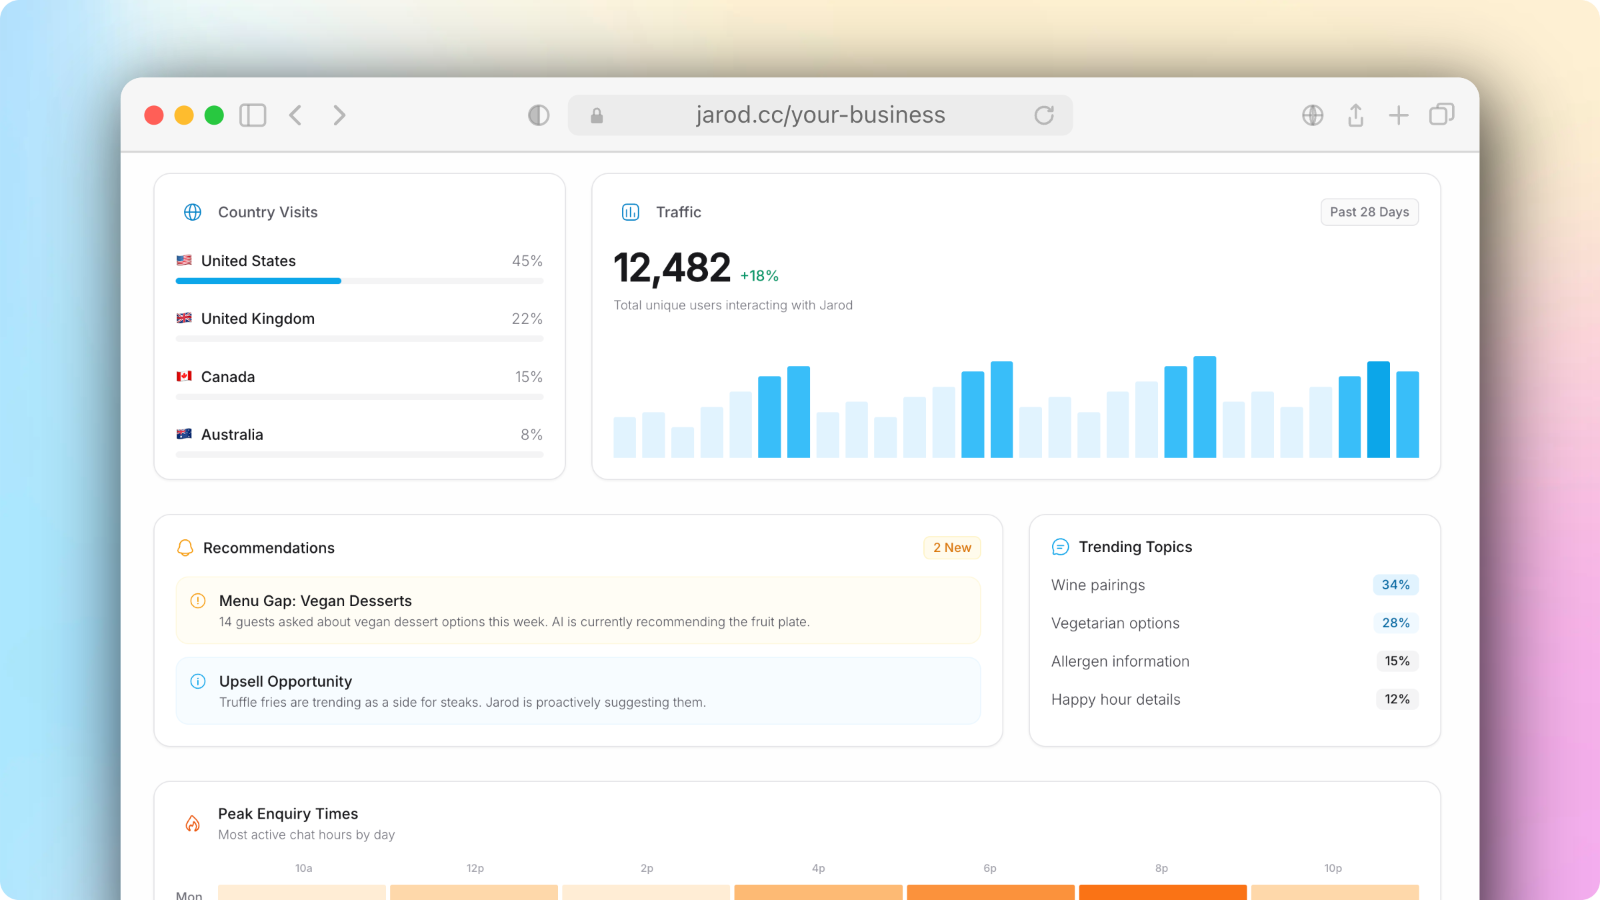Click the darkest blue traffic bar
This screenshot has height=900, width=1600.
[x=1378, y=410]
